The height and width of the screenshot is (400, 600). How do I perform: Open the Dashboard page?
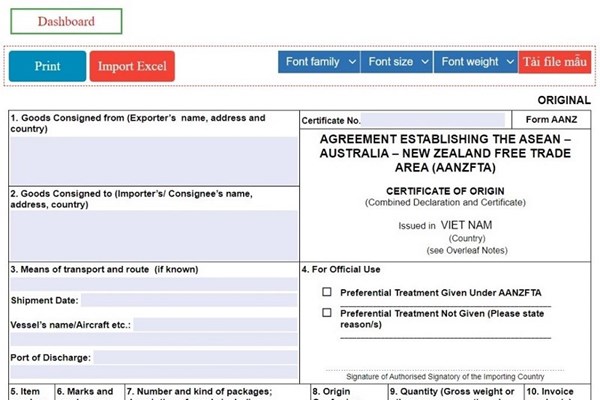[x=65, y=21]
